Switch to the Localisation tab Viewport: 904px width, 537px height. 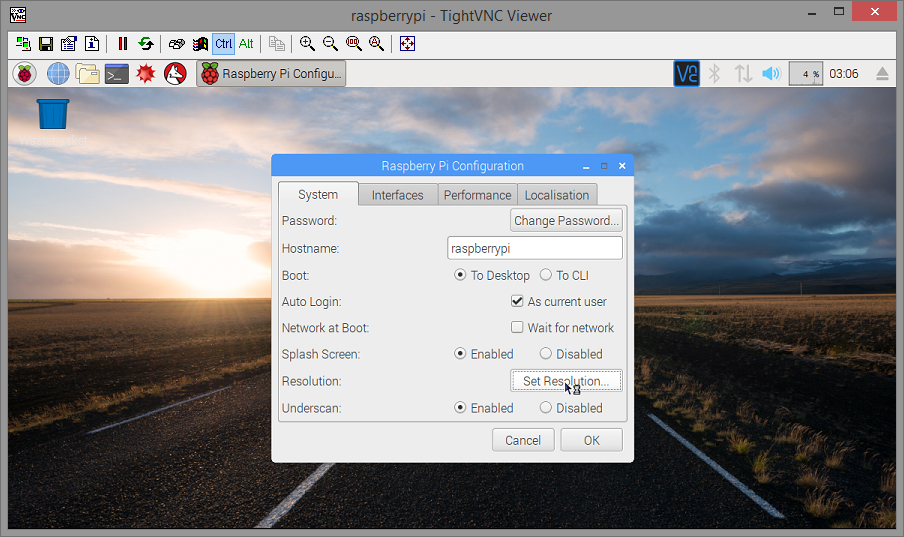point(557,195)
